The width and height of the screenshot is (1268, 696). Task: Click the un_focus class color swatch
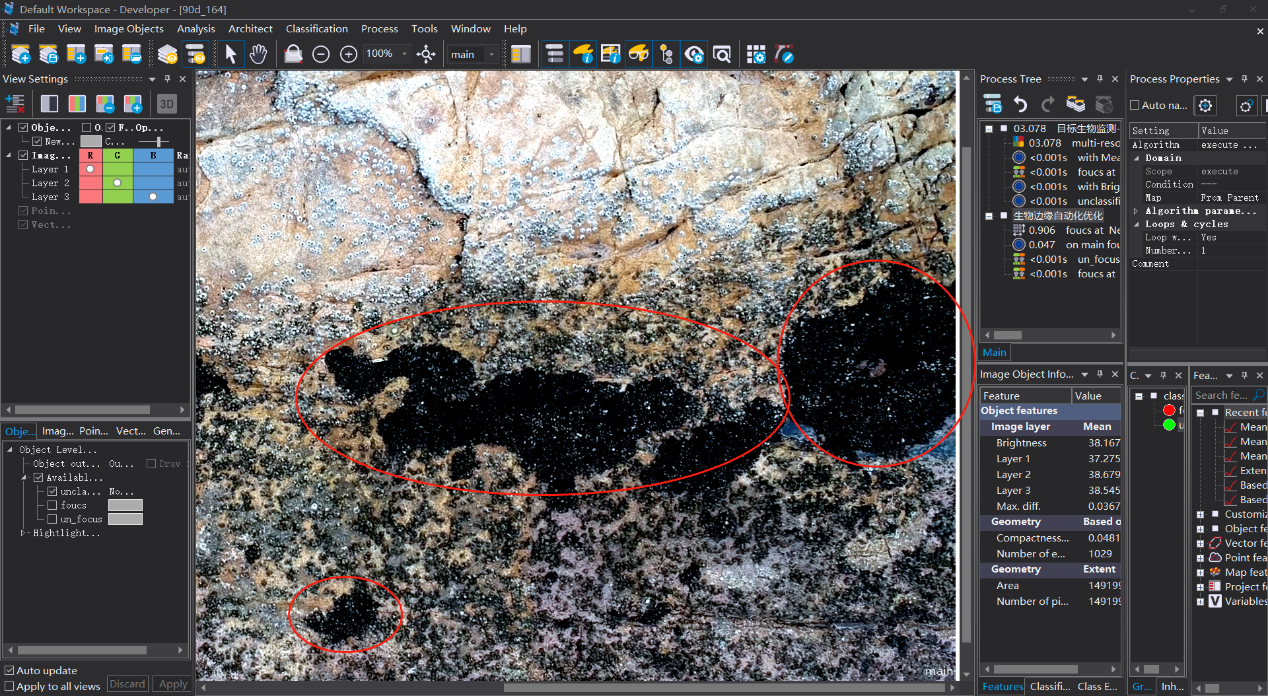point(125,519)
